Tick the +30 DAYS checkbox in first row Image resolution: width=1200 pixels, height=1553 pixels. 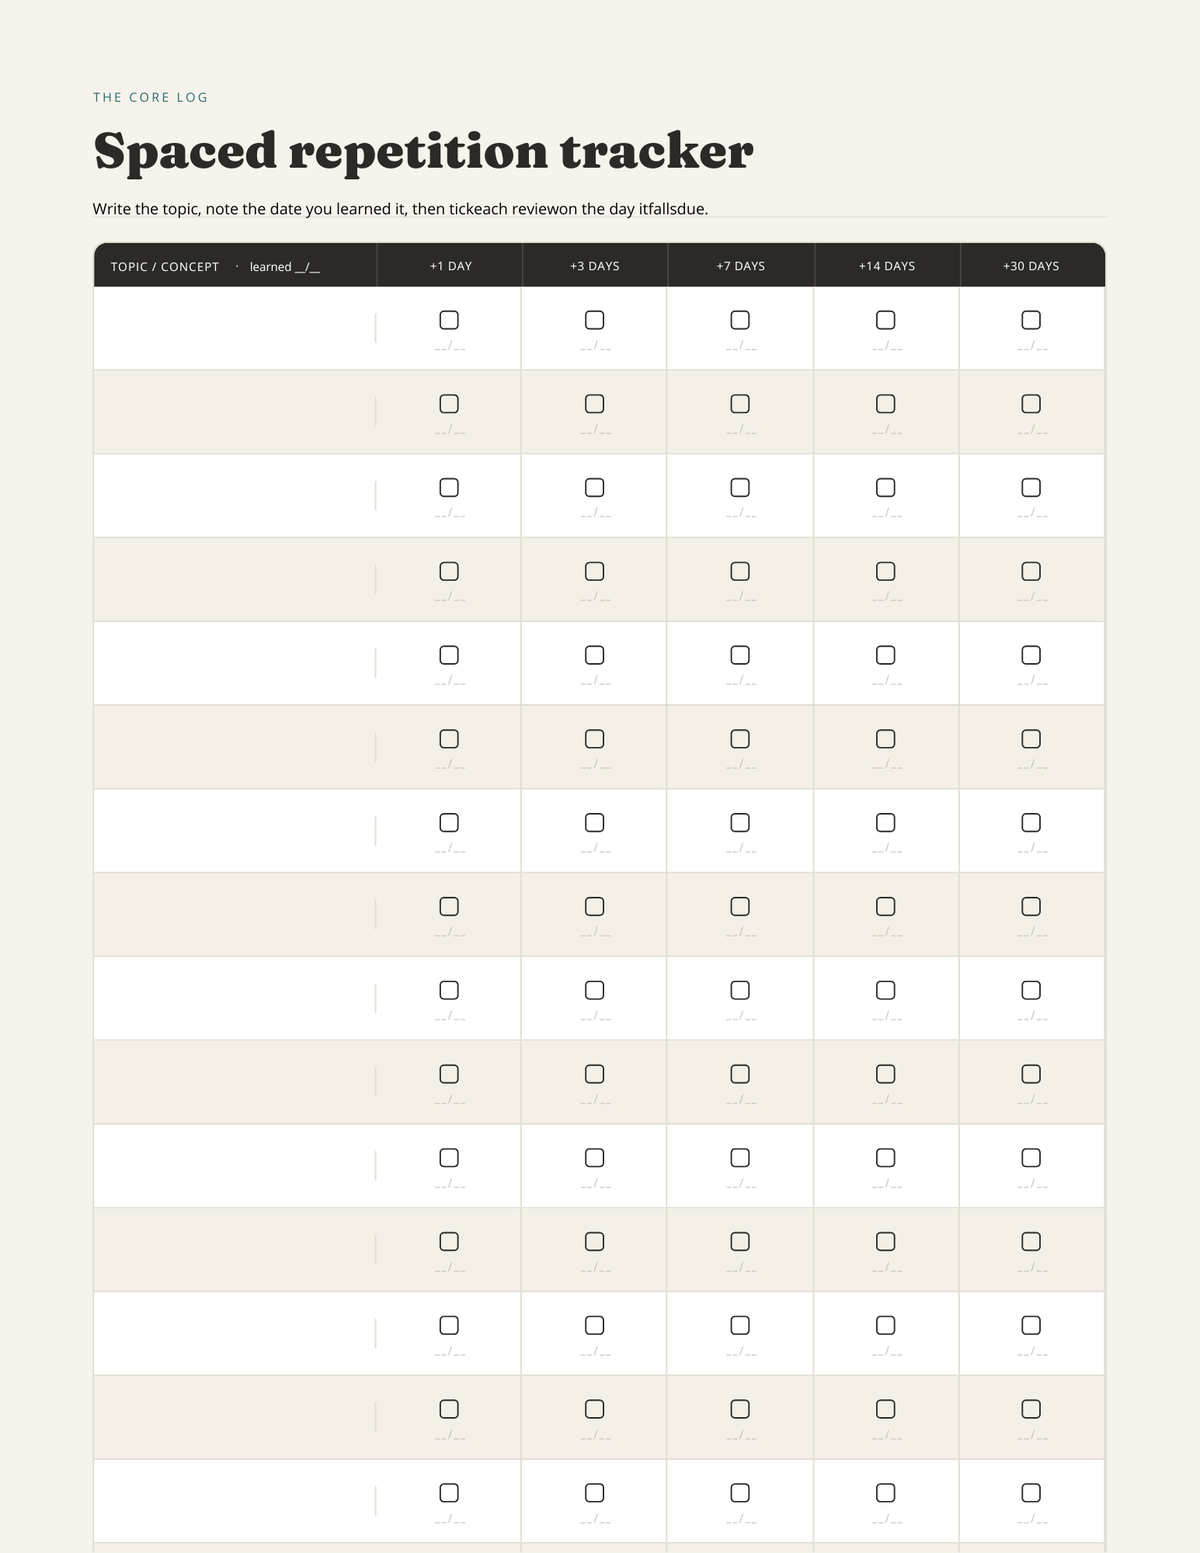click(x=1031, y=320)
